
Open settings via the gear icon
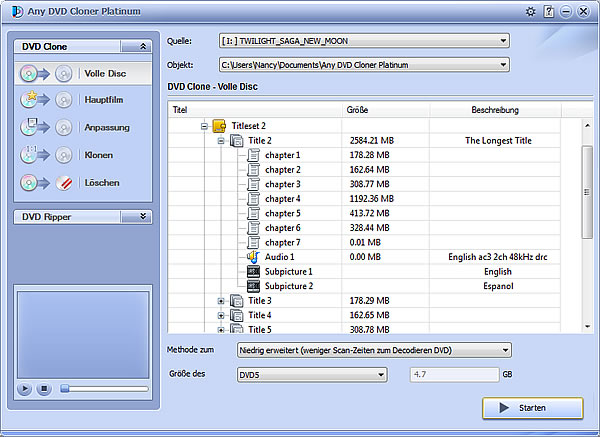coord(530,12)
